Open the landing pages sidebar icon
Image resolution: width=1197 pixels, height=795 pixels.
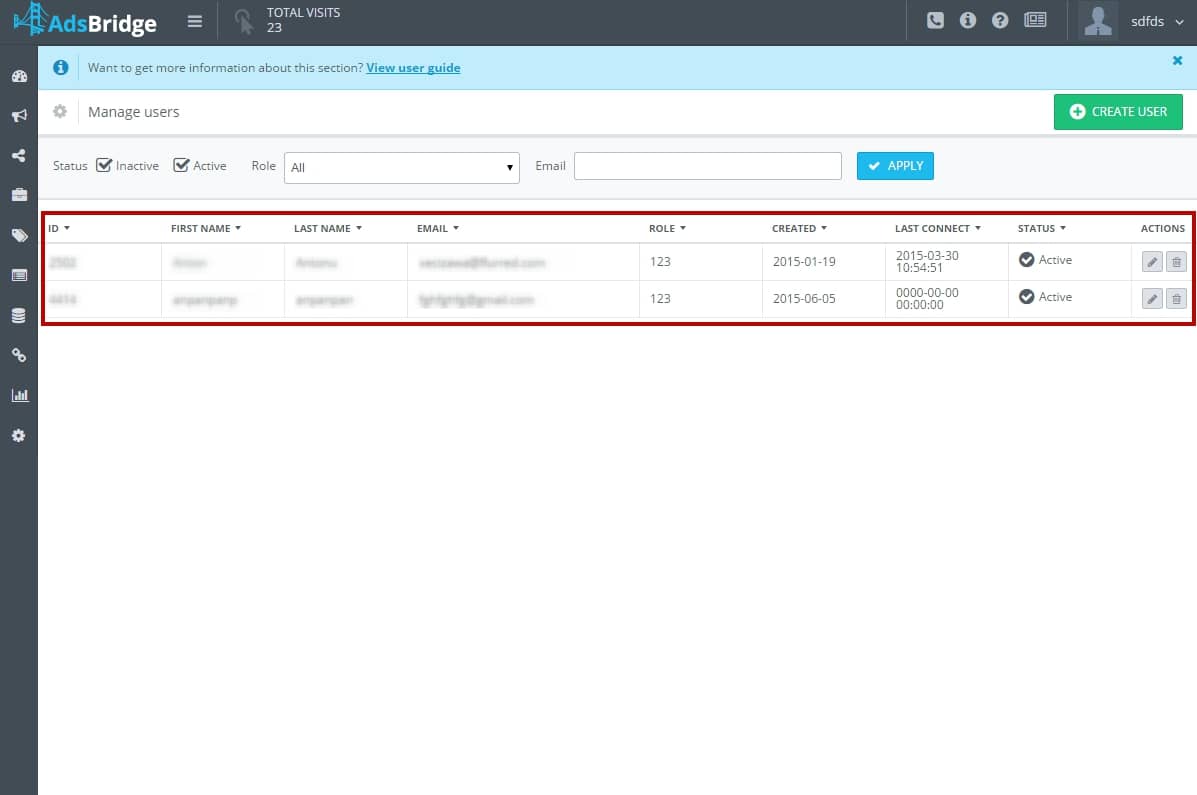(19, 275)
